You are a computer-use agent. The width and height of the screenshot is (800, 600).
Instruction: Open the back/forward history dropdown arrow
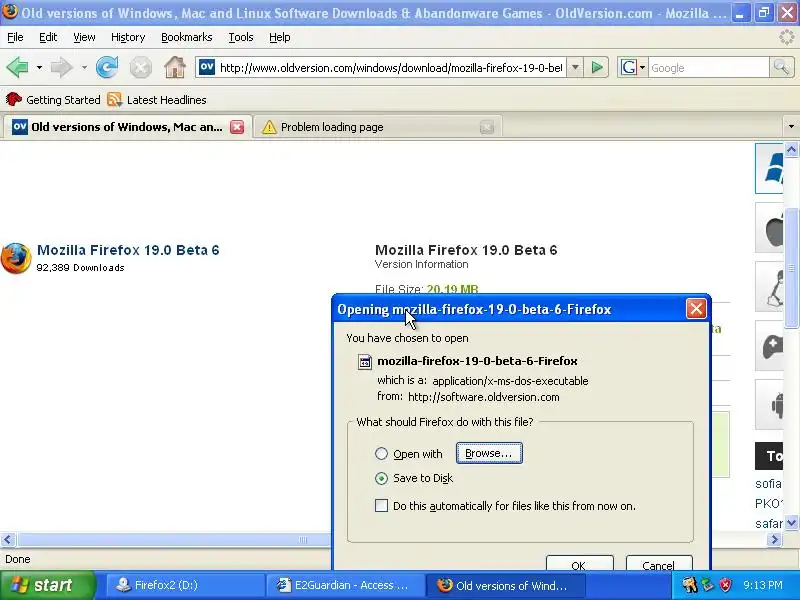coord(39,67)
